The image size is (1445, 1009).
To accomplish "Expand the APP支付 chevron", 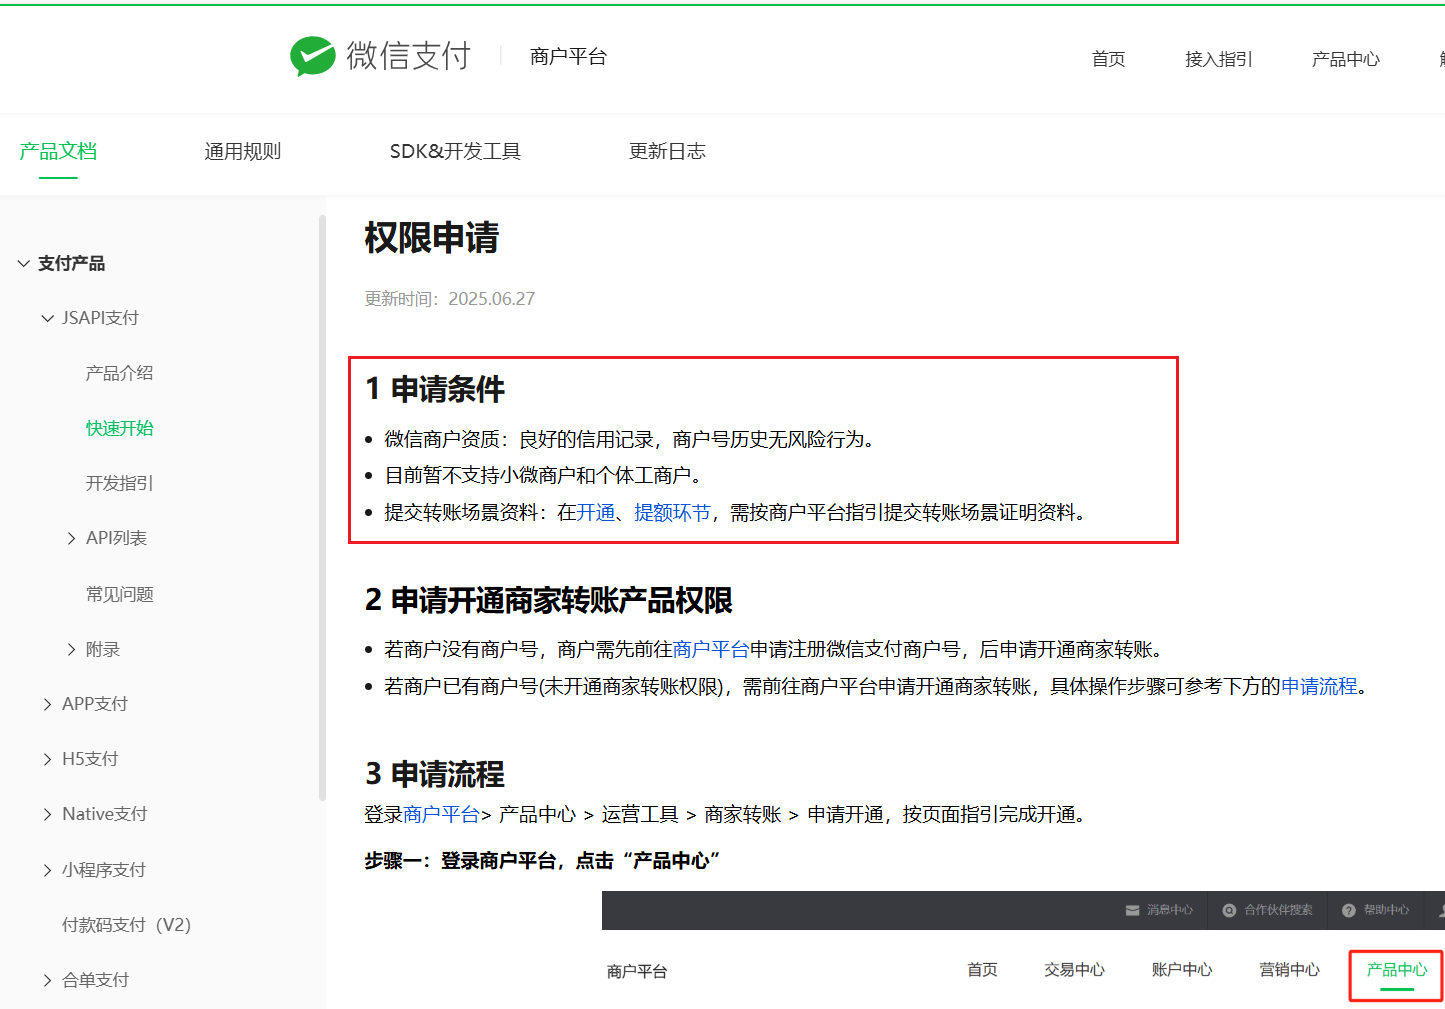I will click(47, 705).
